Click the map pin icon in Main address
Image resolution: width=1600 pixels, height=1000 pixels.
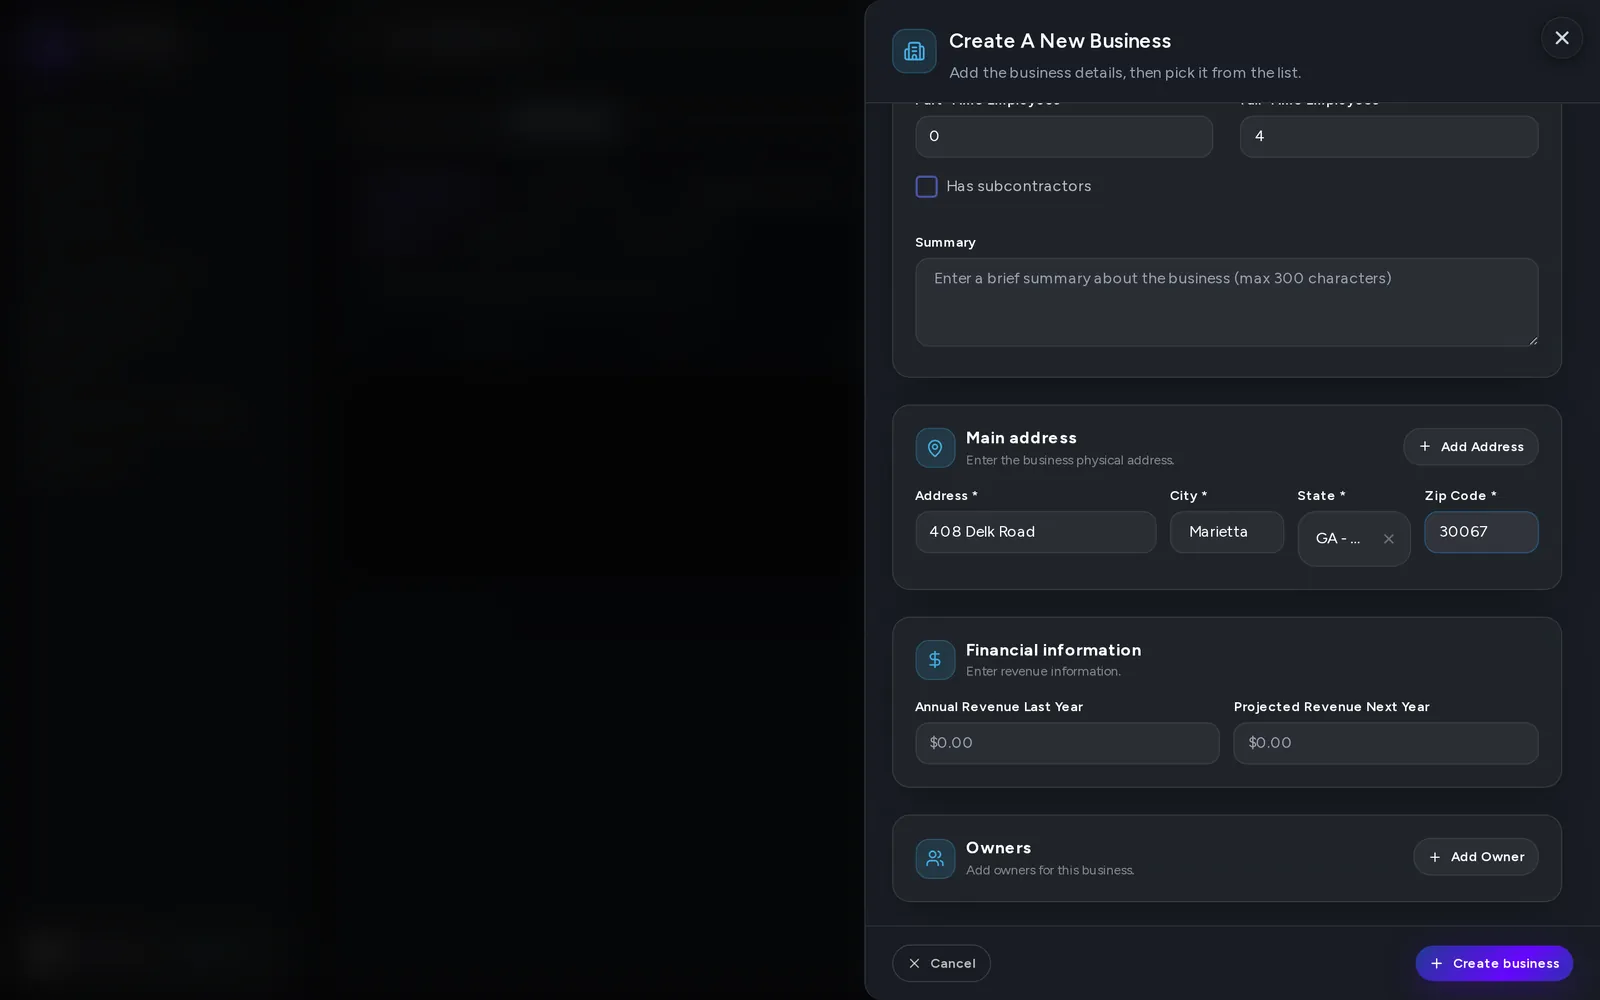(x=935, y=448)
